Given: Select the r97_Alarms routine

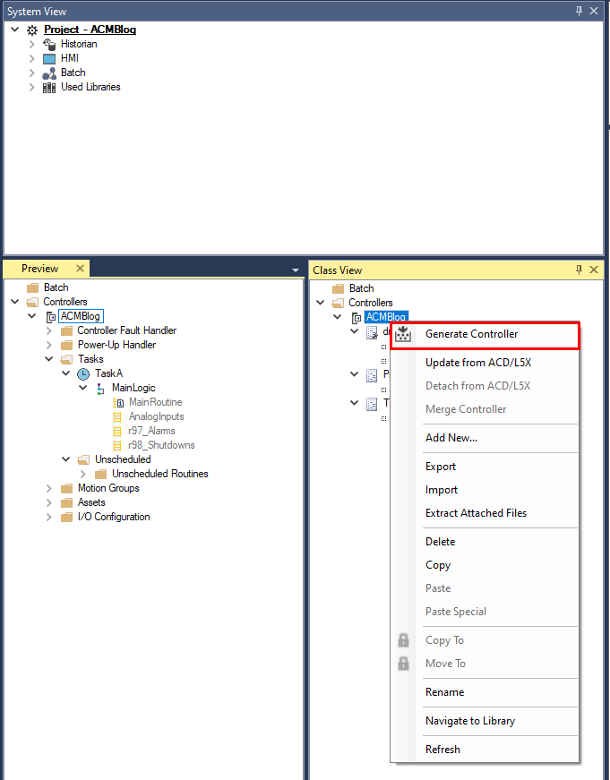Looking at the screenshot, I should [151, 431].
